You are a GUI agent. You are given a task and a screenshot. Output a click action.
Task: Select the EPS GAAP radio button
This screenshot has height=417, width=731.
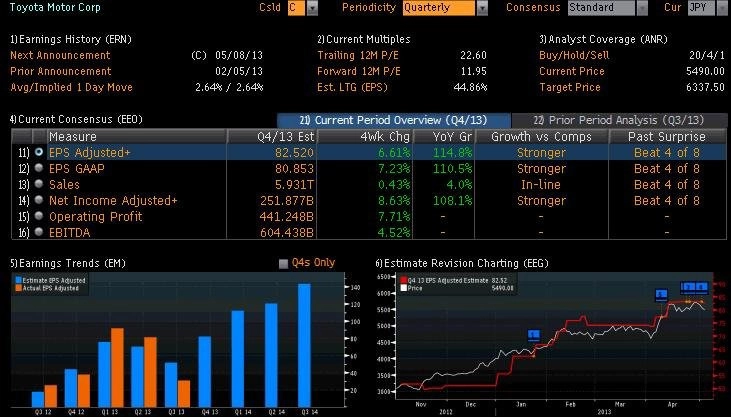[39, 168]
